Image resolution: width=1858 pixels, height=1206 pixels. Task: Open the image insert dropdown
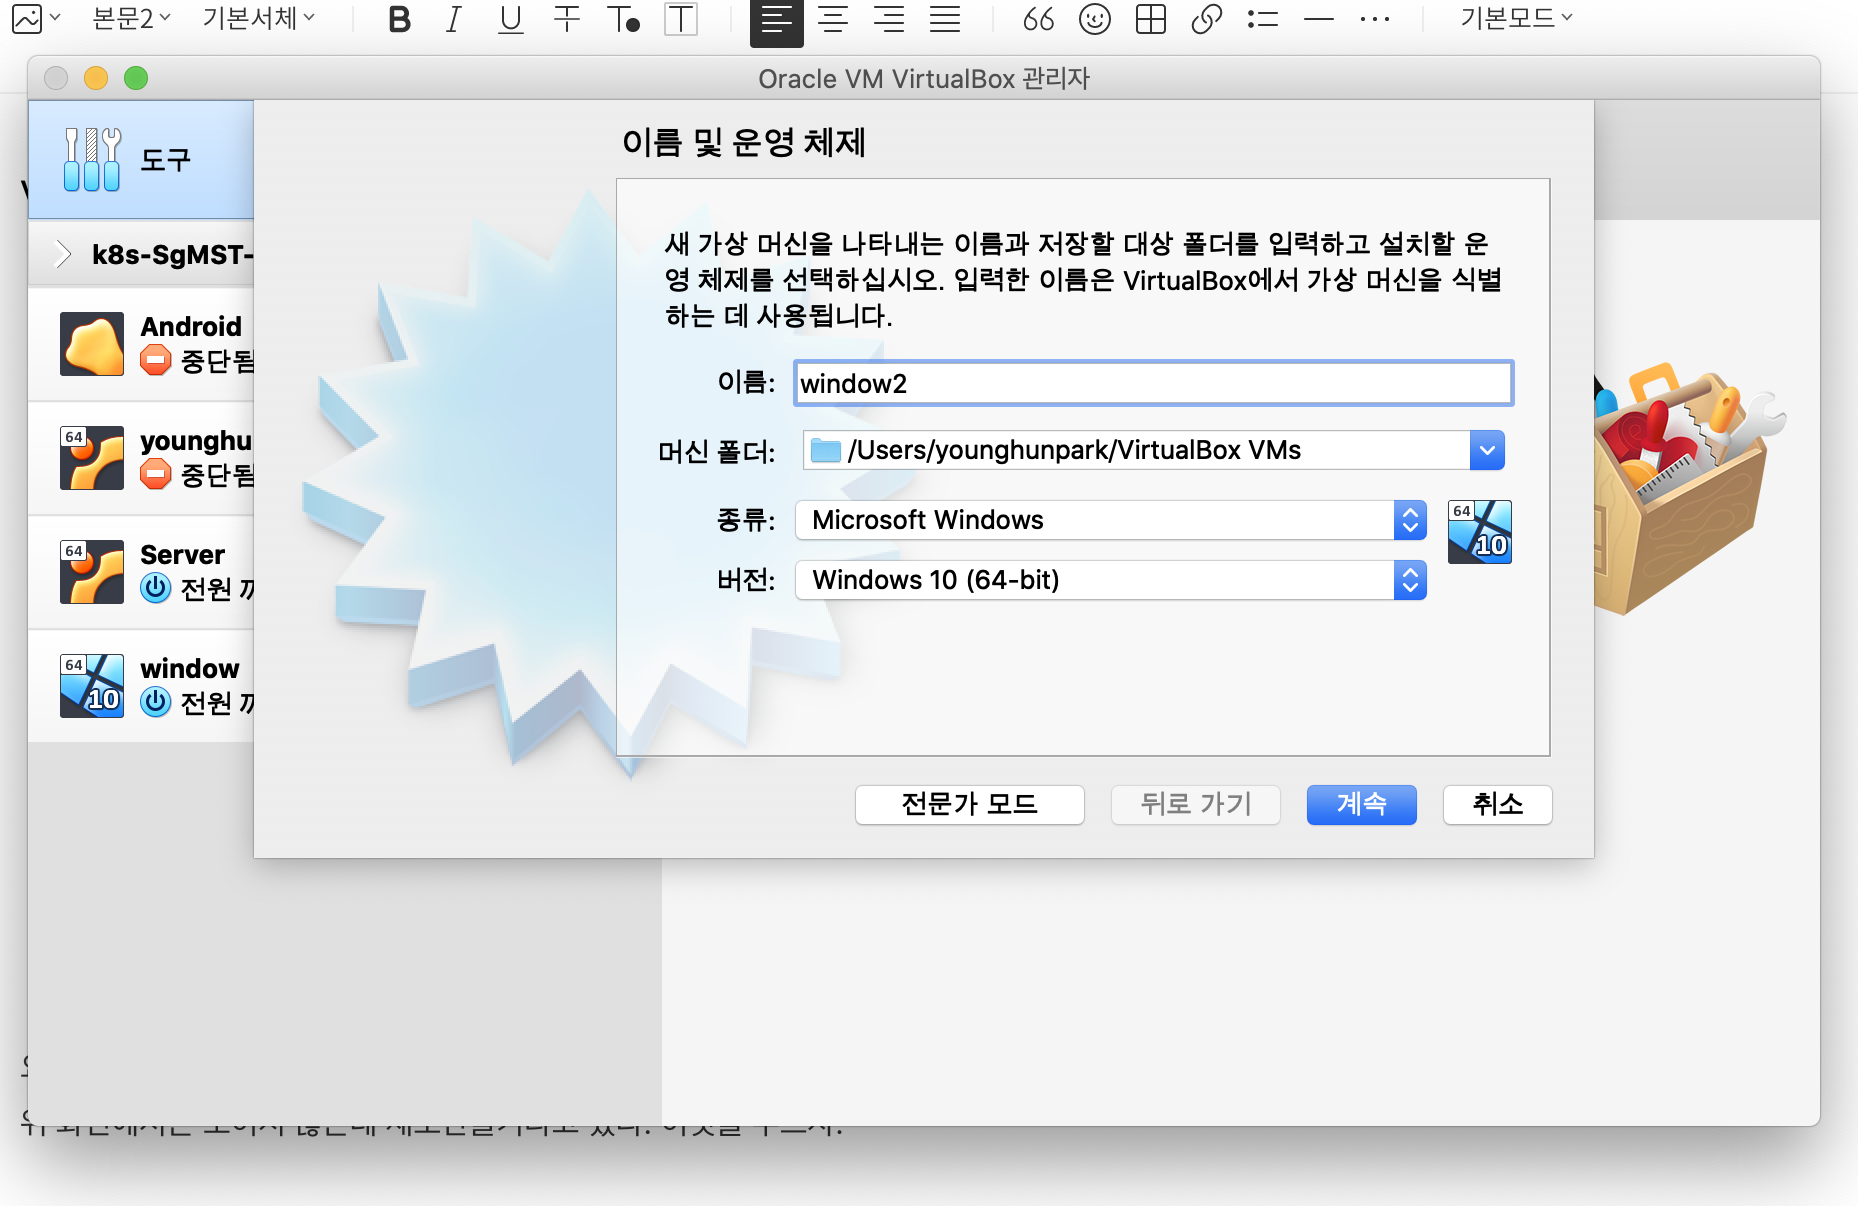coord(37,18)
